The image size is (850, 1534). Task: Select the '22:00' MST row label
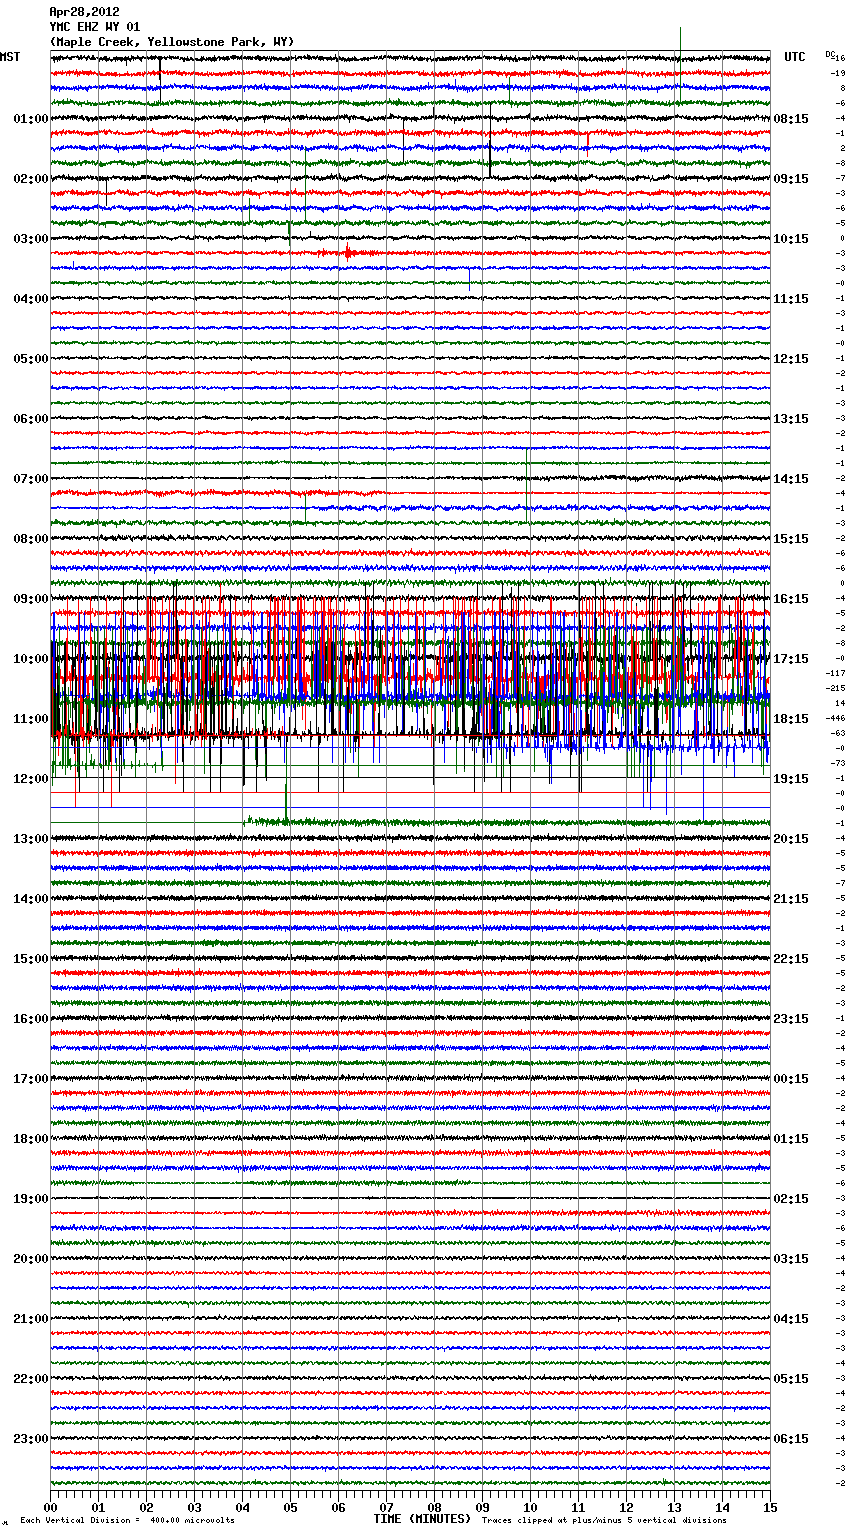31,1379
